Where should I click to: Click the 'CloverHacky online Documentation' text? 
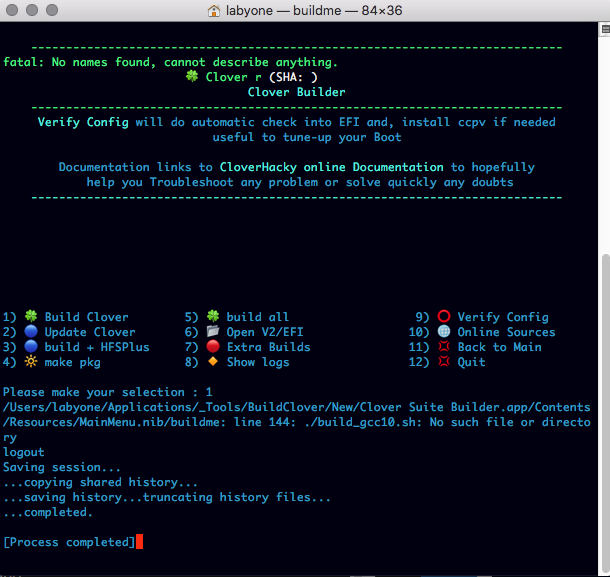click(x=331, y=167)
